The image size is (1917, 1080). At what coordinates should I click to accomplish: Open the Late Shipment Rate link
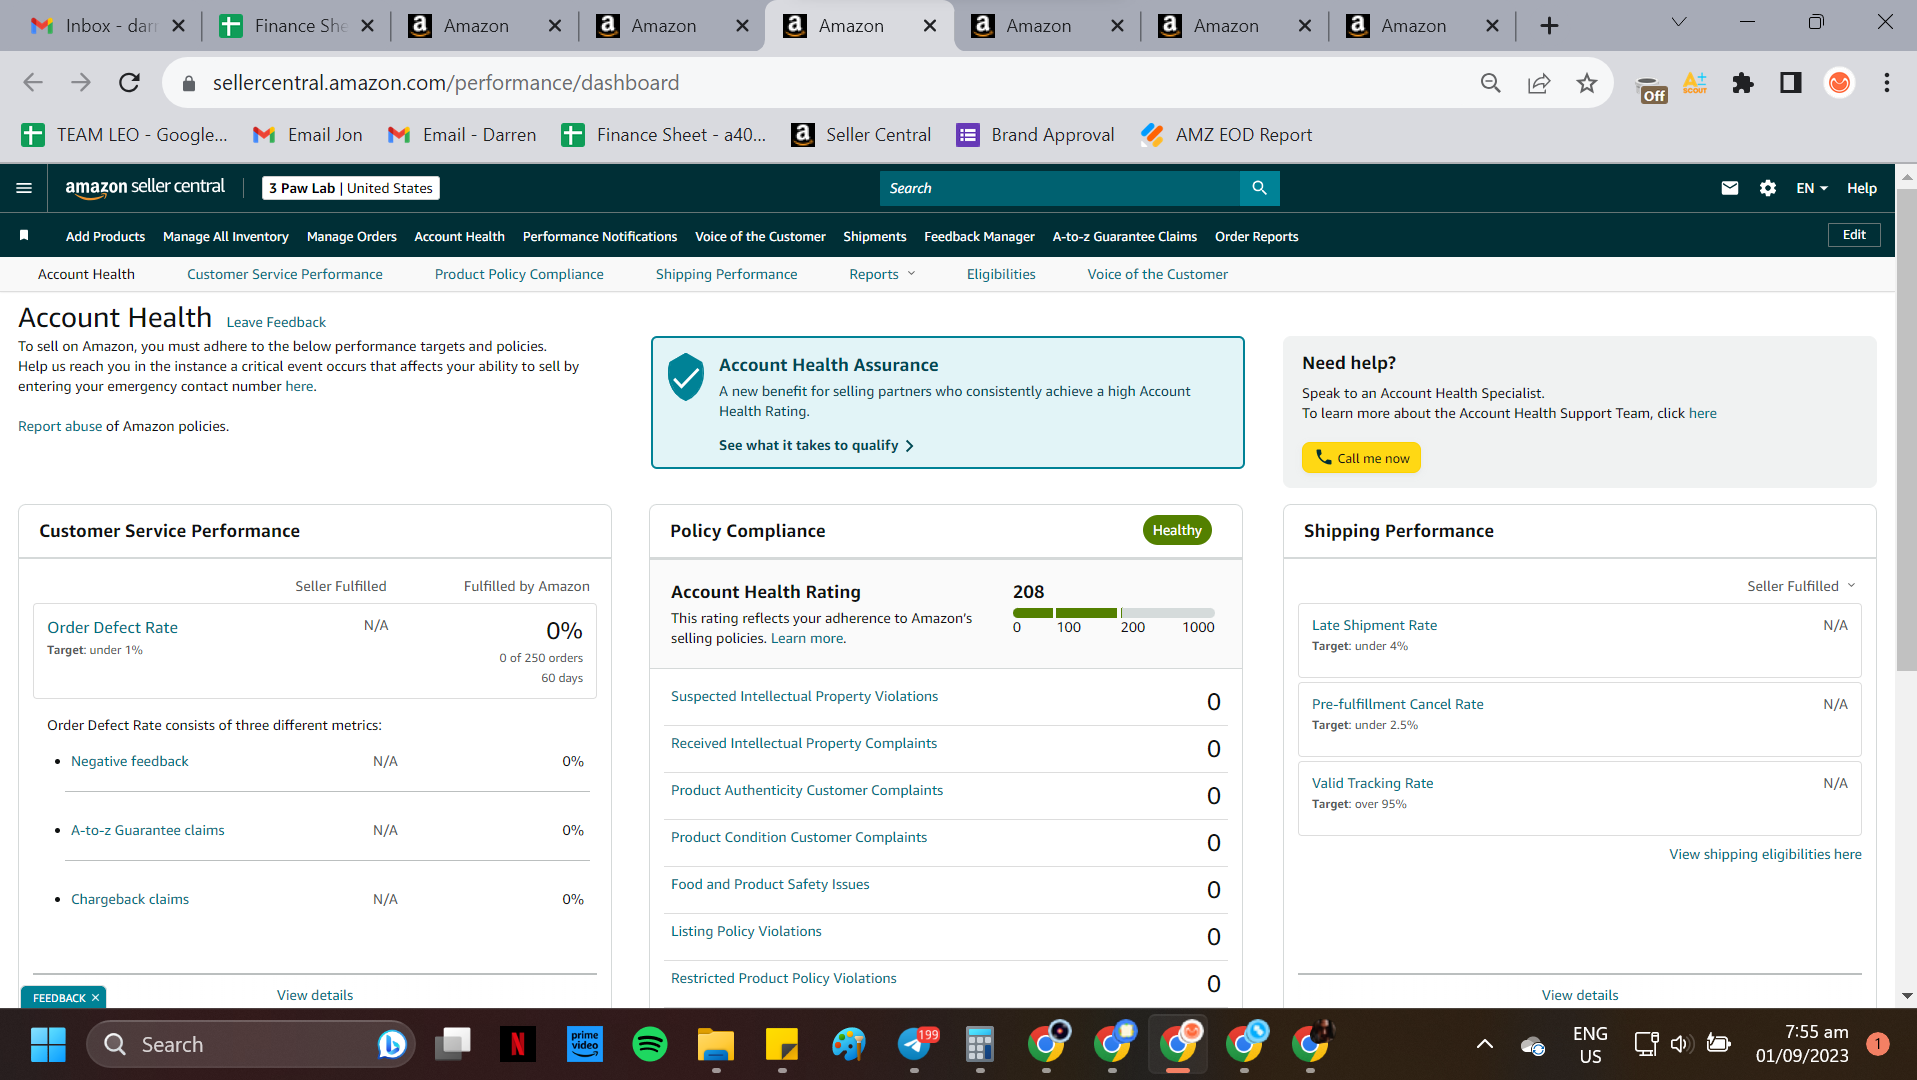(1374, 625)
